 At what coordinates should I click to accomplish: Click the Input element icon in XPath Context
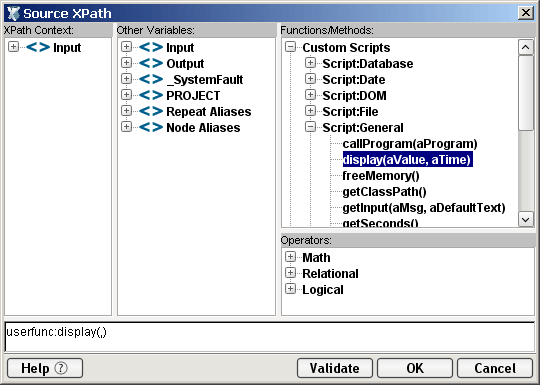pyautogui.click(x=38, y=47)
